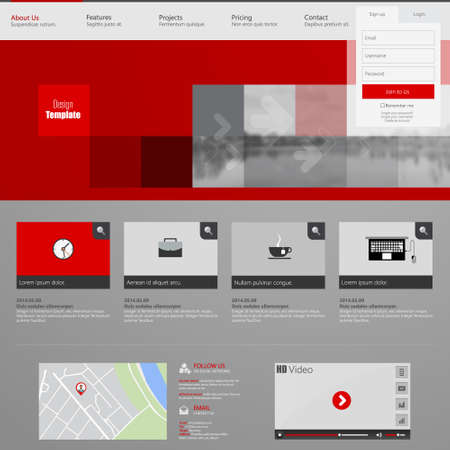This screenshot has width=450, height=450.
Task: Magnify the clock card with search icon
Action: tap(101, 230)
